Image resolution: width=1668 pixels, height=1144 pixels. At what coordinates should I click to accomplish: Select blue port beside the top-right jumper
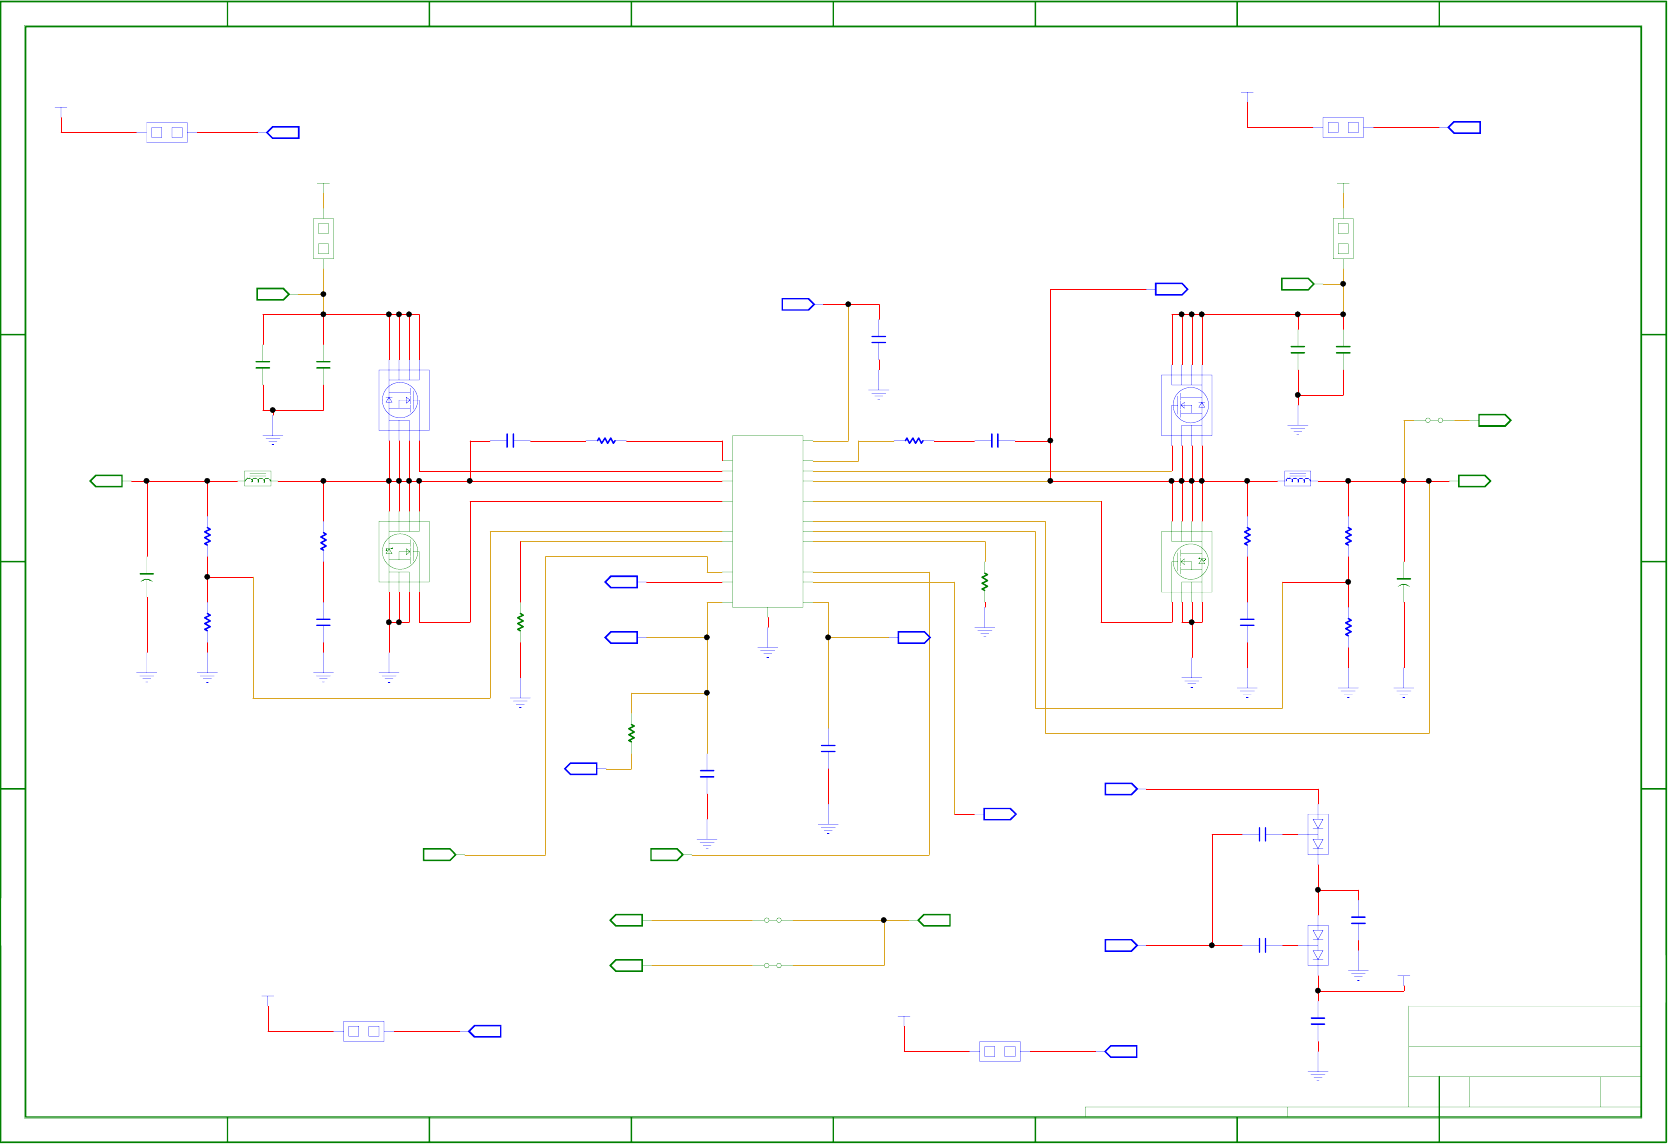point(1464,127)
